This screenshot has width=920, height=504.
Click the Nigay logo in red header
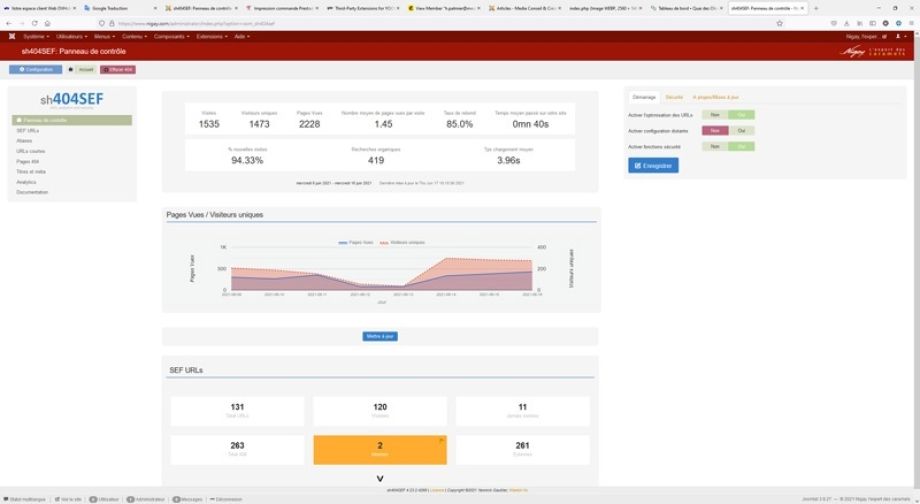872,52
